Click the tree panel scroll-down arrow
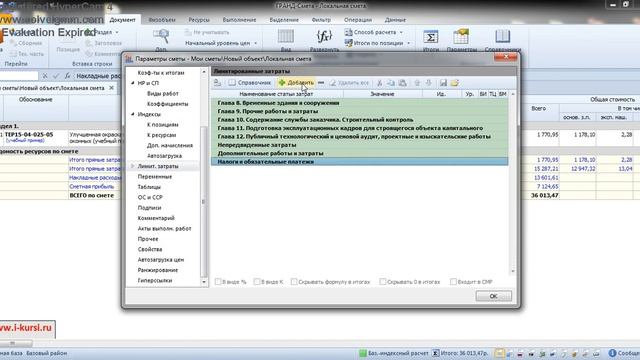 (x=204, y=282)
